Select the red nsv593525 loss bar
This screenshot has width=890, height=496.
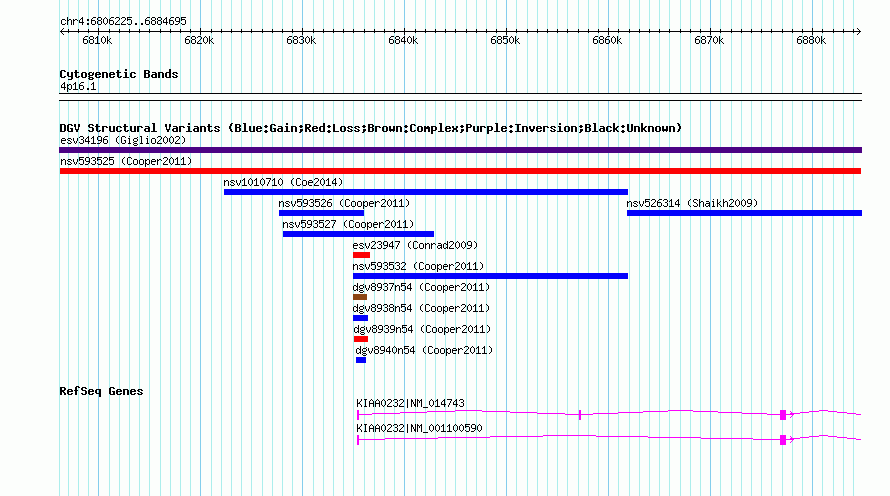pos(460,171)
